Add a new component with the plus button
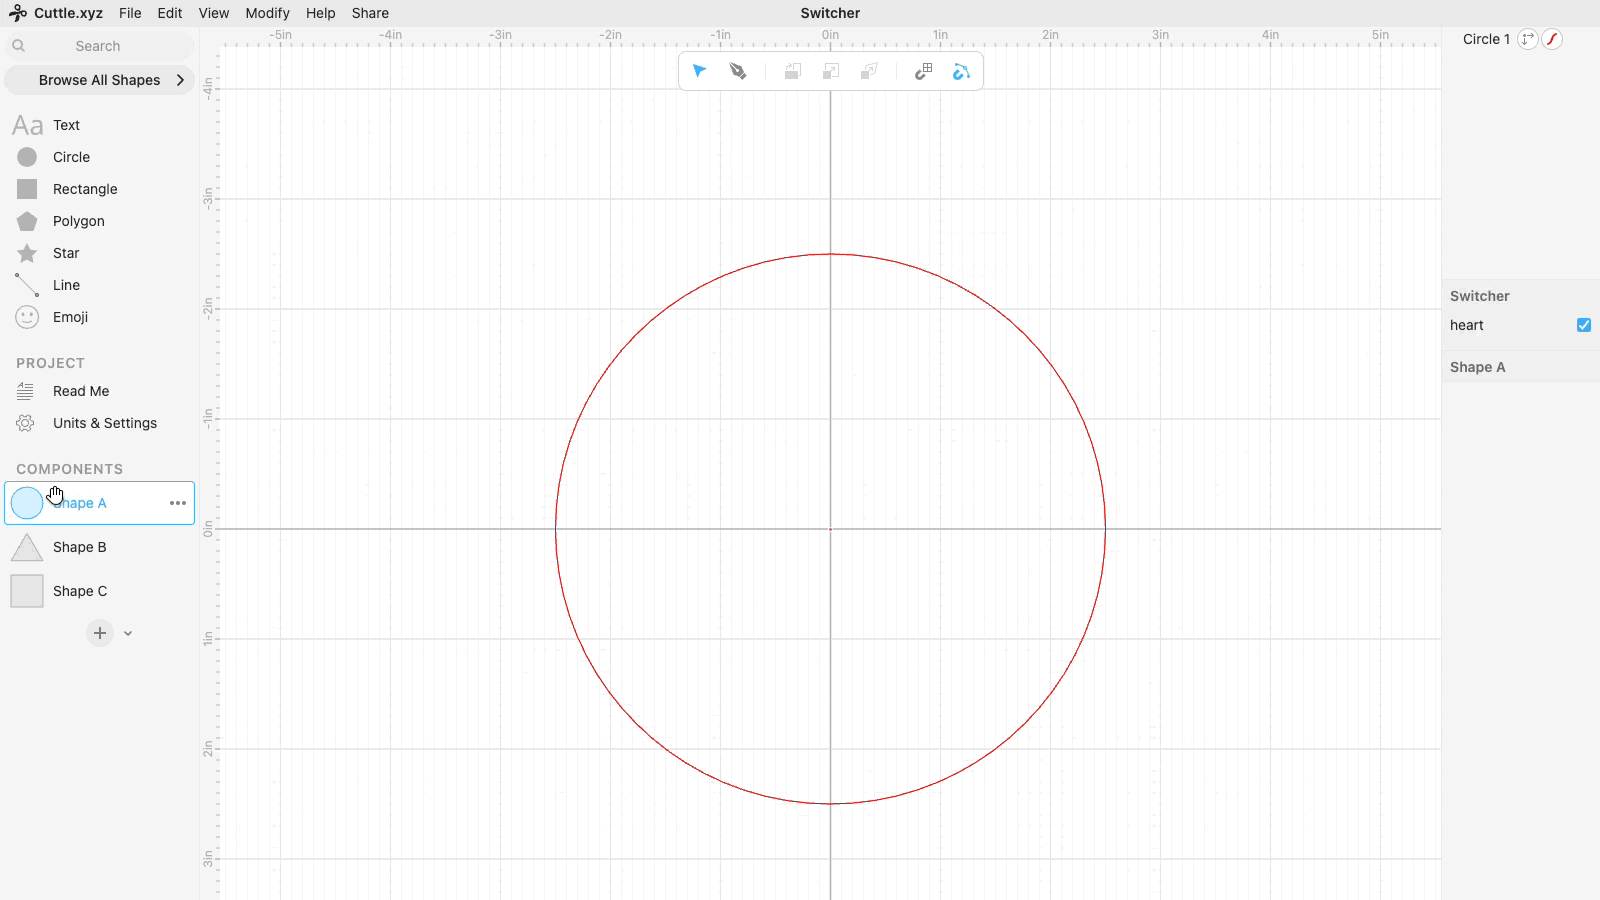 (99, 633)
